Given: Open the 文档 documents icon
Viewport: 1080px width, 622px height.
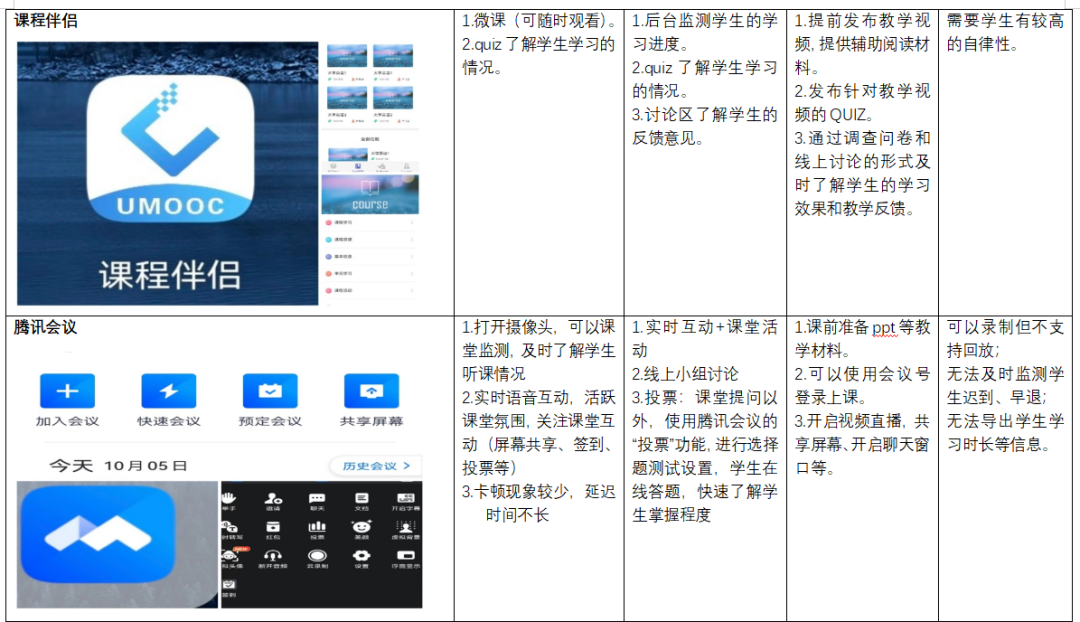Looking at the screenshot, I should point(362,497).
